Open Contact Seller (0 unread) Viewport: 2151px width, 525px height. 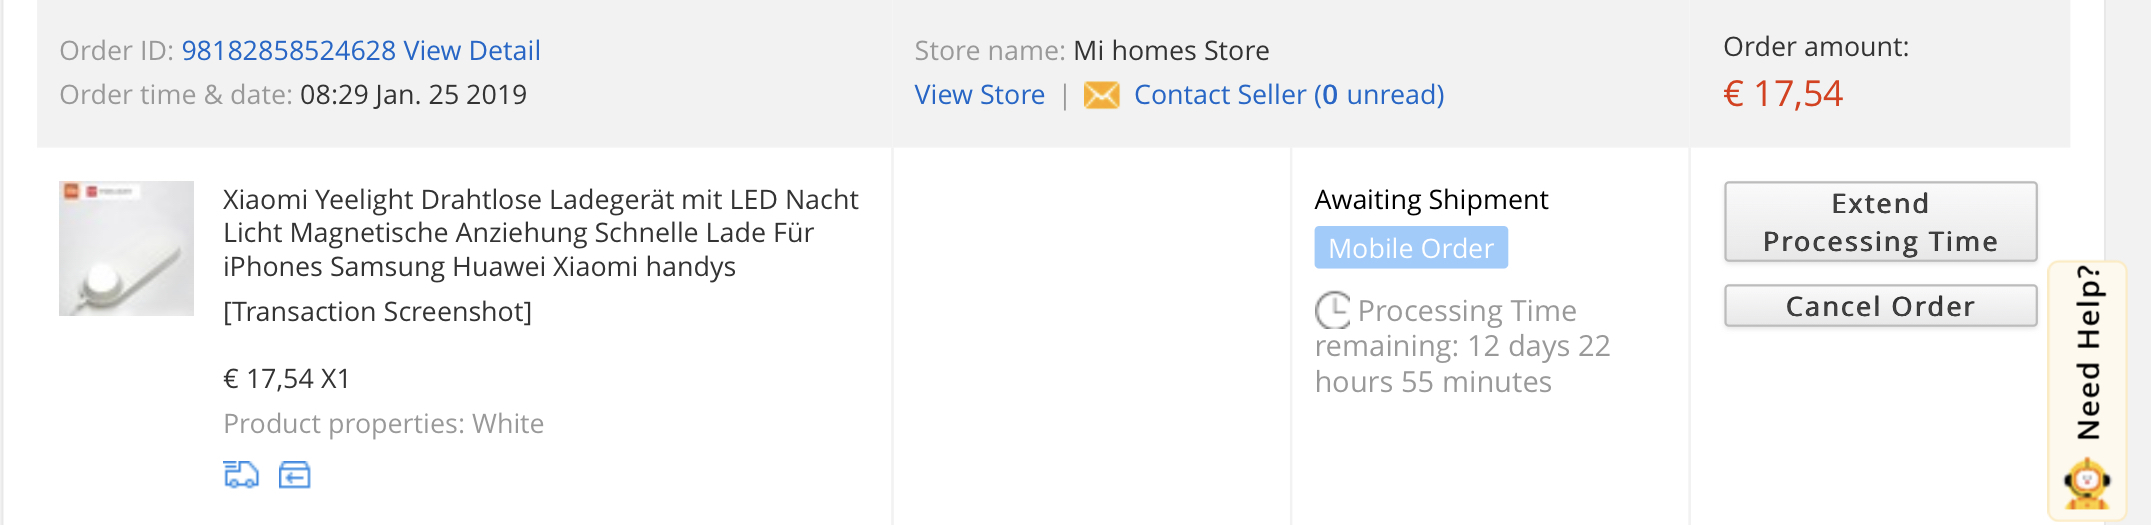pos(1289,94)
